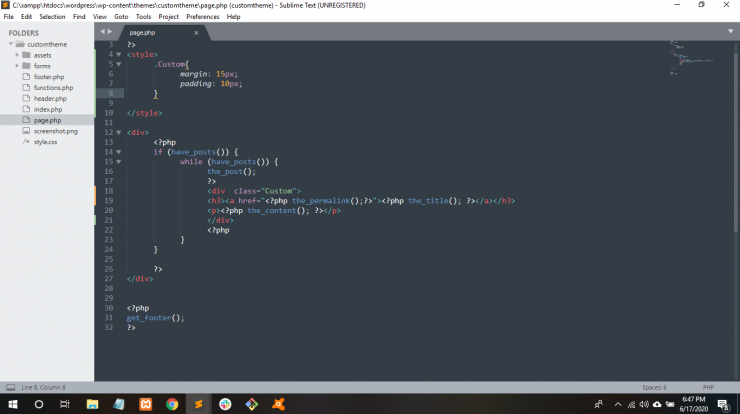740x414 pixels.
Task: Click the Windows Start button
Action: 13,404
